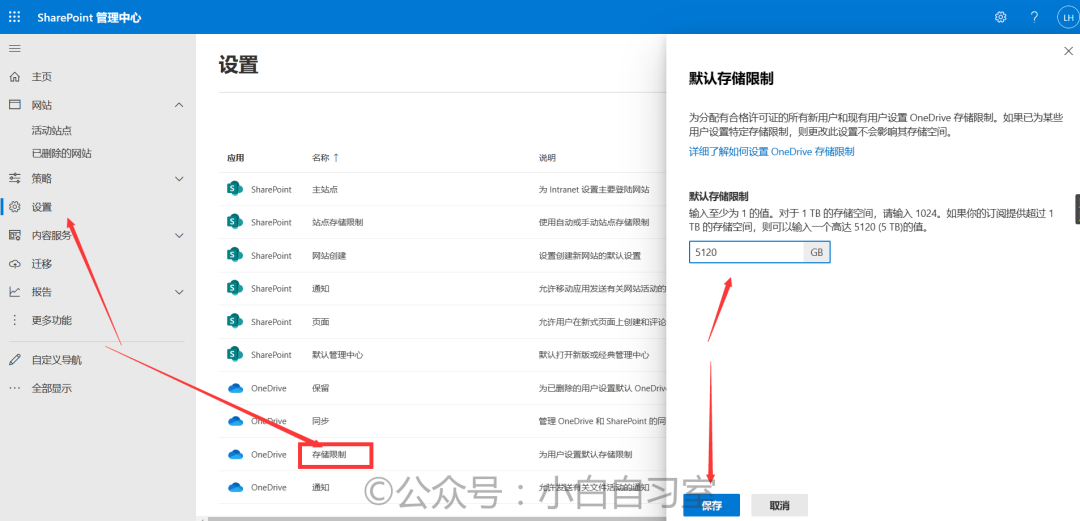This screenshot has width=1080, height=521.
Task: Click the storage limit GB input field
Action: click(x=747, y=252)
